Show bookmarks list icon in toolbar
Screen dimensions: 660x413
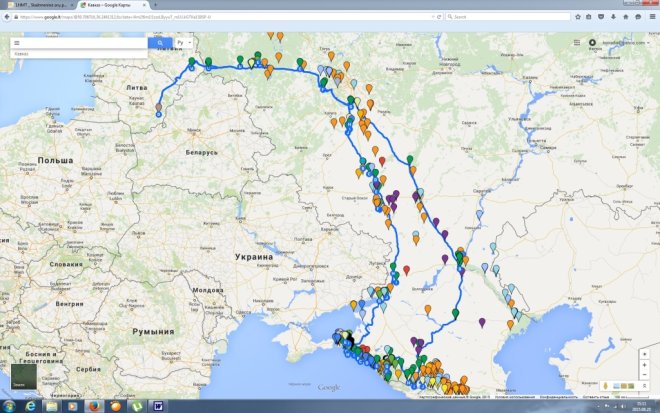tap(589, 17)
